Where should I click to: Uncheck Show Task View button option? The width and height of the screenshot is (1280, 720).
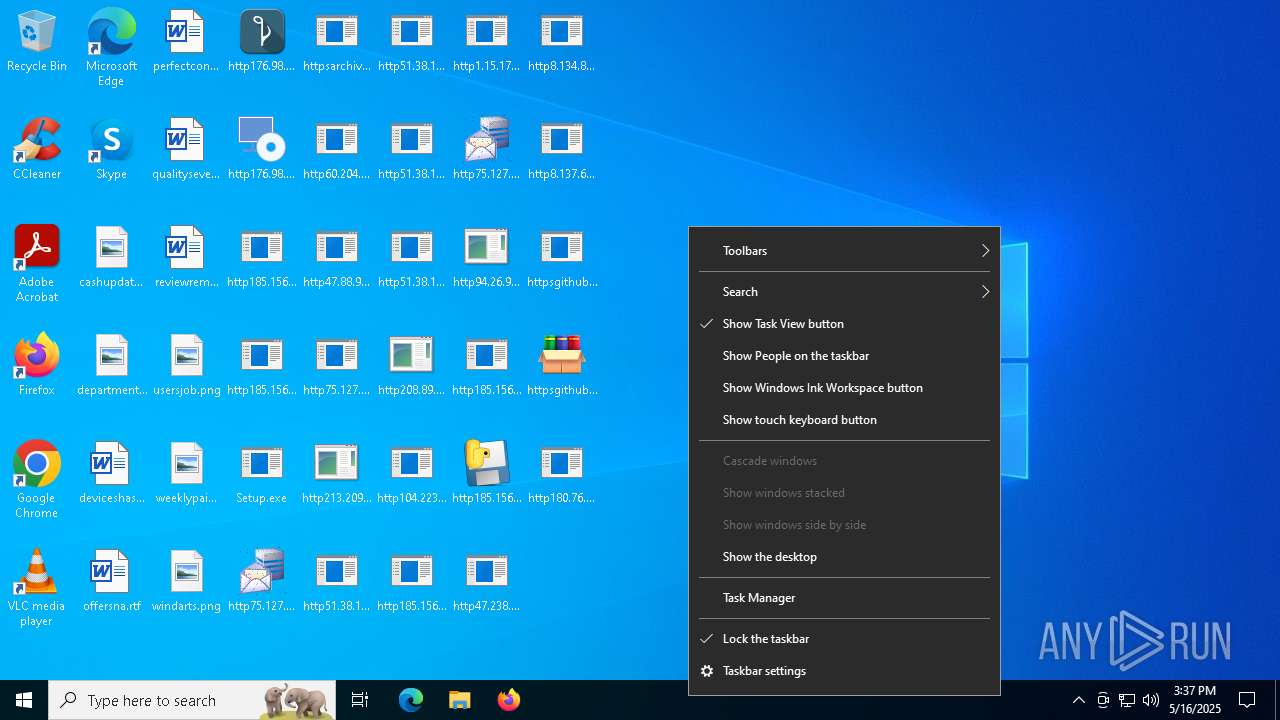tap(844, 324)
